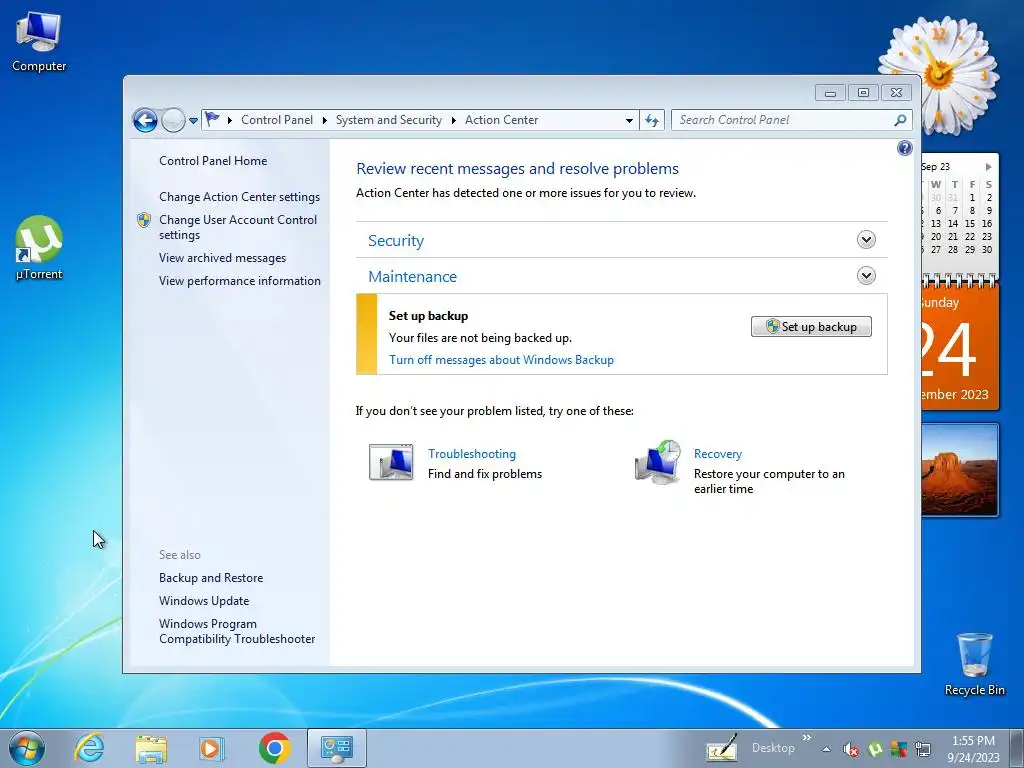Viewport: 1024px width, 768px height.
Task: Open Change User Account Control settings
Action: pyautogui.click(x=238, y=227)
